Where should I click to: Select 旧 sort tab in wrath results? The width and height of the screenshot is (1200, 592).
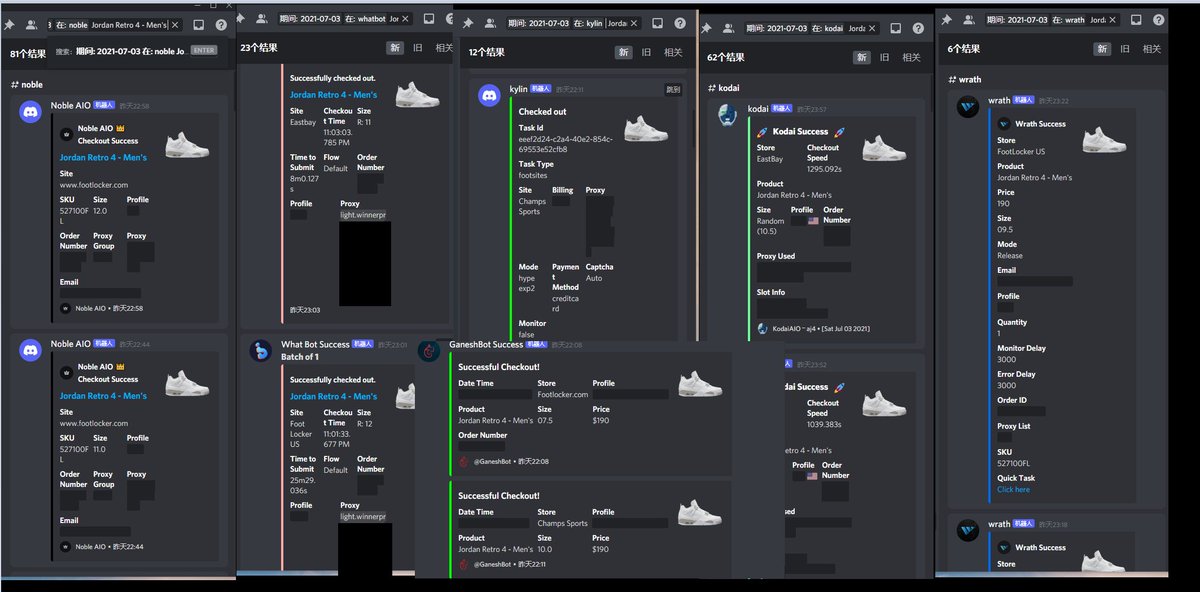pyautogui.click(x=1125, y=48)
